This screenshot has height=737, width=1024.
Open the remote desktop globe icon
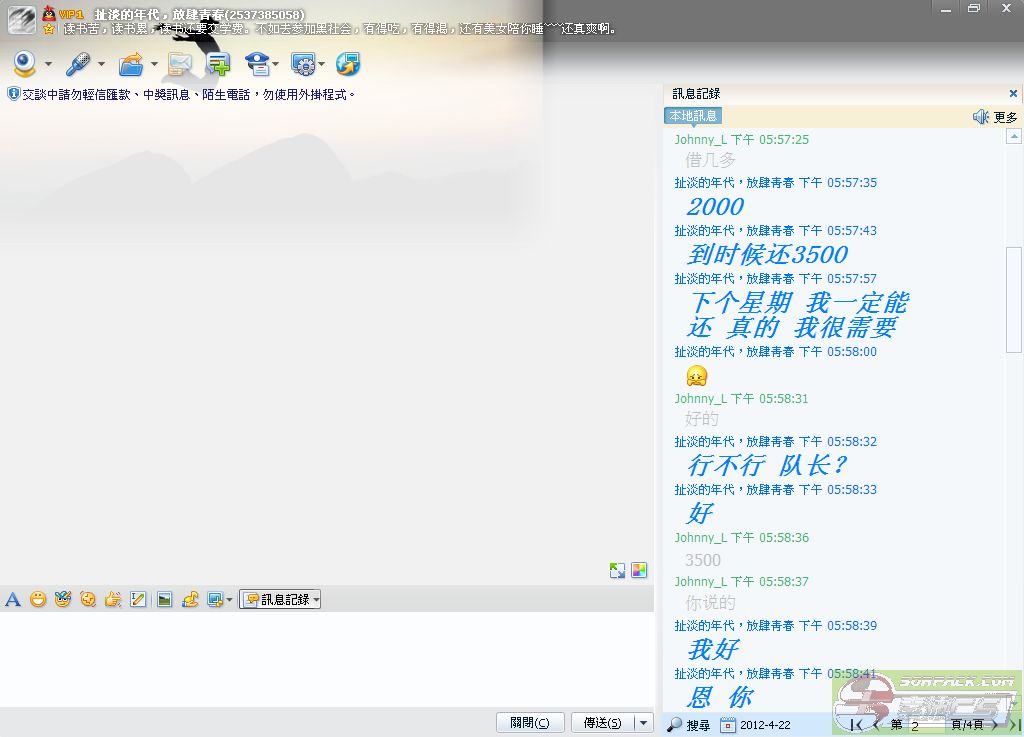(348, 65)
